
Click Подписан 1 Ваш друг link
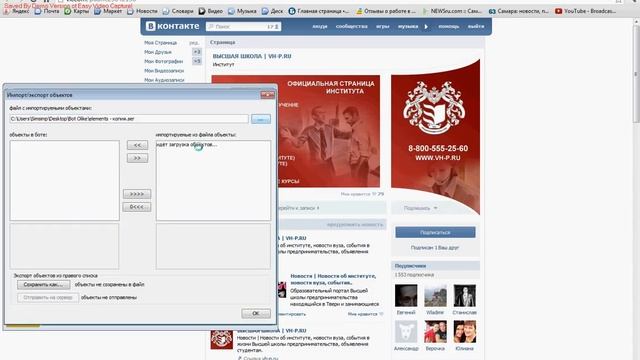coord(435,248)
